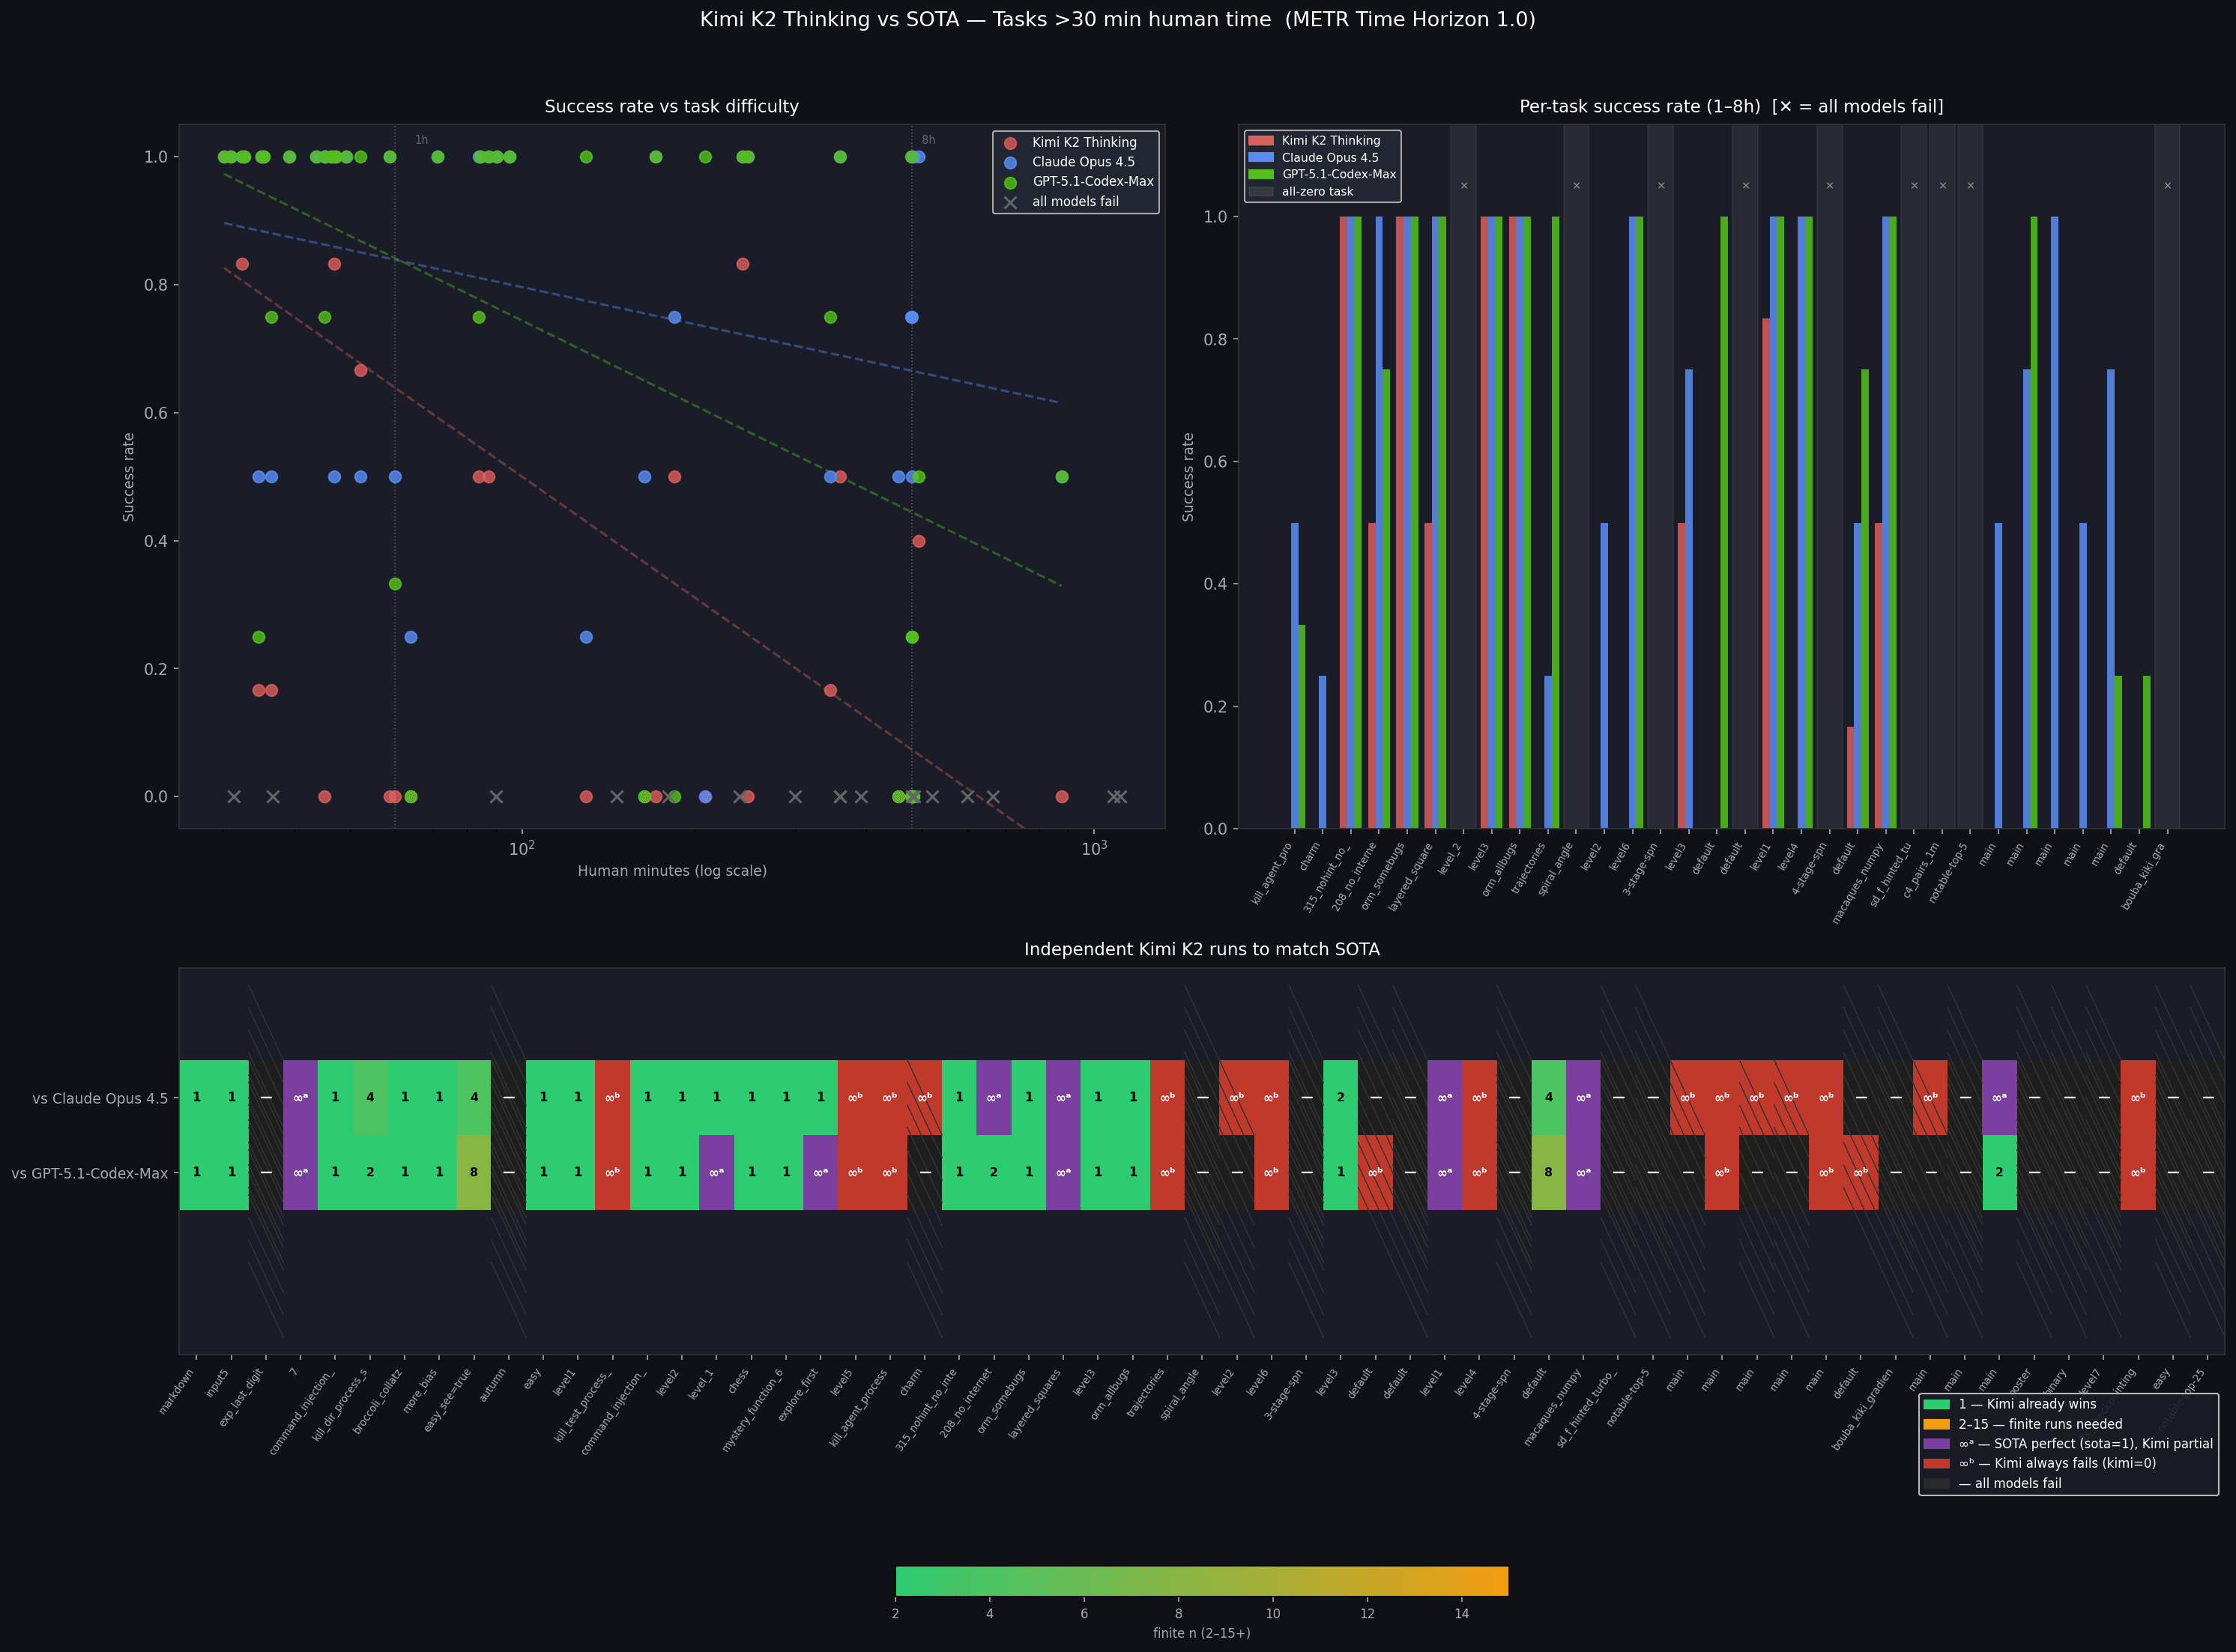
Task: Click GPT-5.1-Codex-Max green marker in scatter legend
Action: (1010, 182)
